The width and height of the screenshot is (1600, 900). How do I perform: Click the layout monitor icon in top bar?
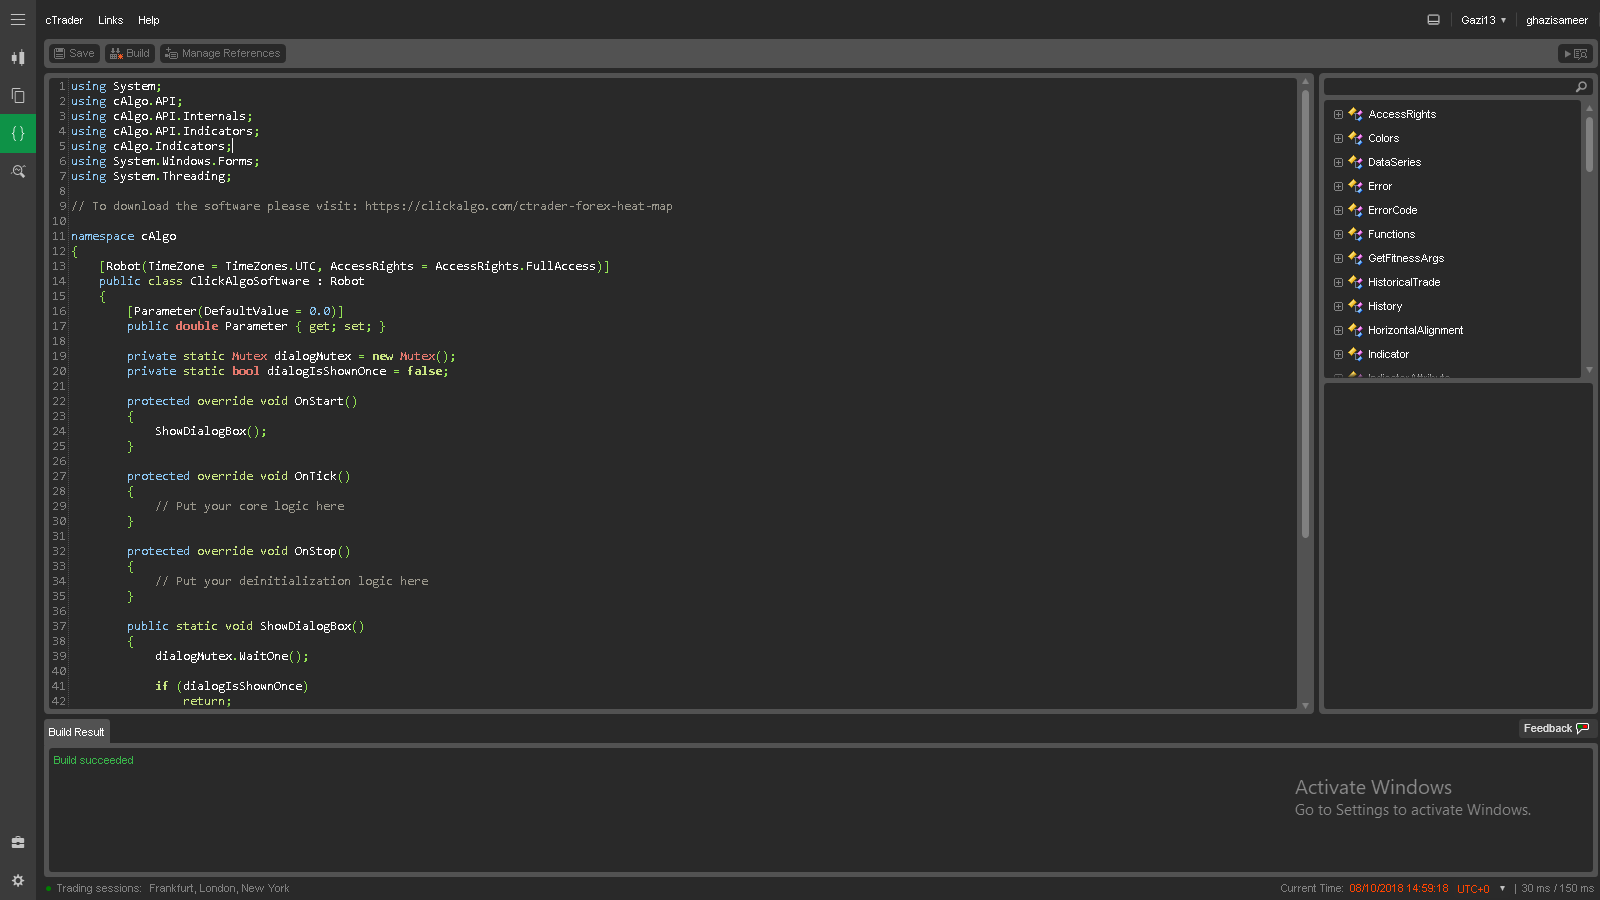1433,20
